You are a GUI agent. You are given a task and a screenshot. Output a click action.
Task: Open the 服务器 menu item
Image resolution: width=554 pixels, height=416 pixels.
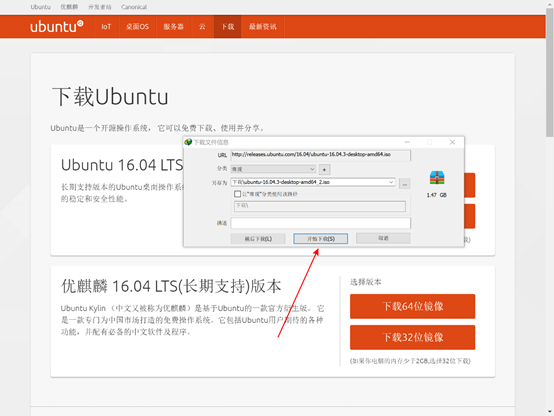pos(173,27)
